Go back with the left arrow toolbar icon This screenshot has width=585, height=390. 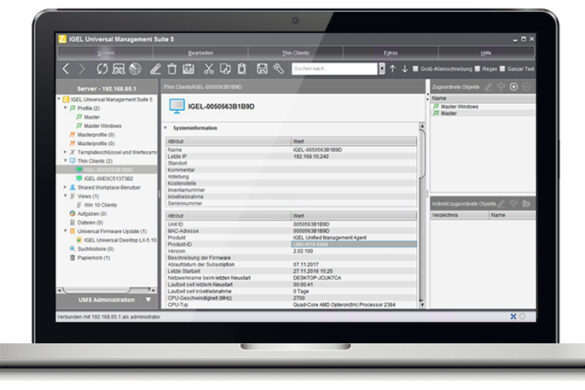66,69
